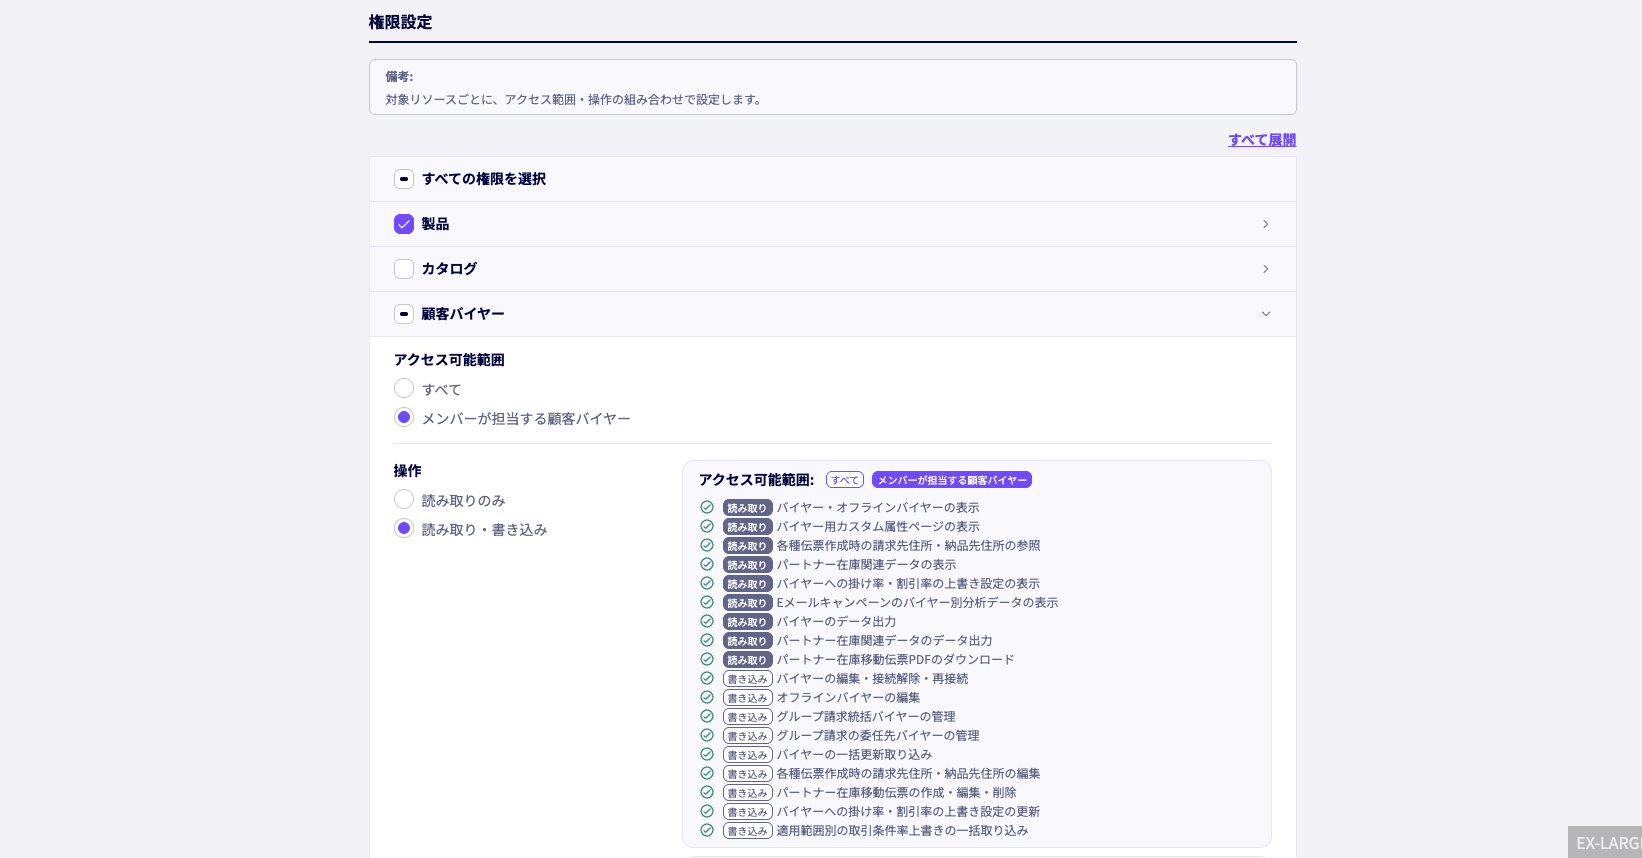1642x858 pixels.
Task: Expand the 製品 row chevron
Action: 1265,224
